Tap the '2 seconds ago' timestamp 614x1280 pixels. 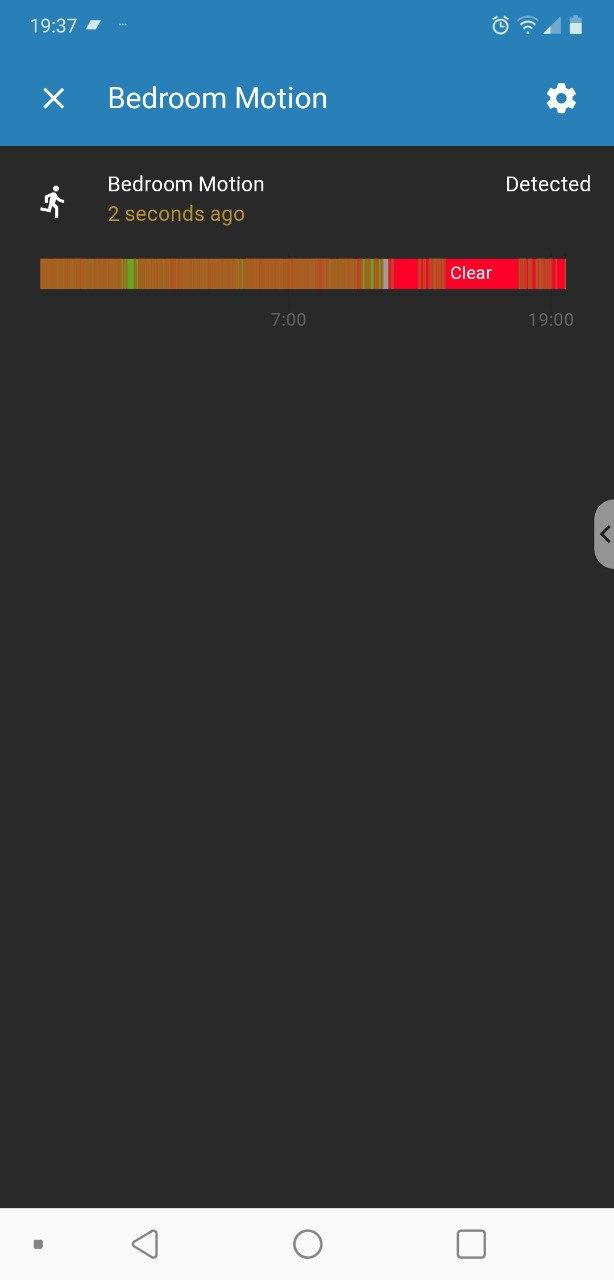[176, 214]
